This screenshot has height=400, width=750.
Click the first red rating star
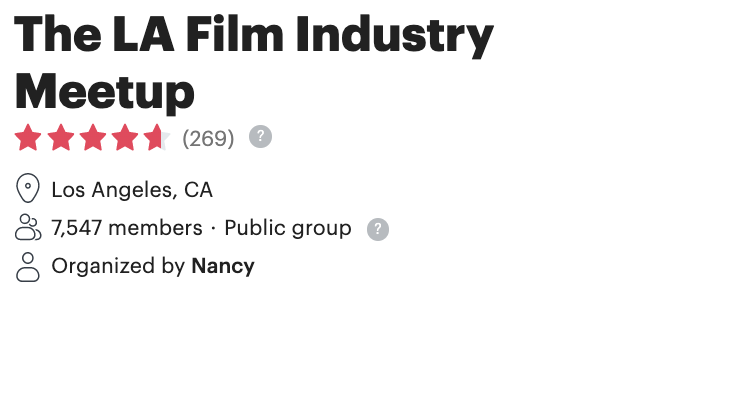[x=28, y=138]
